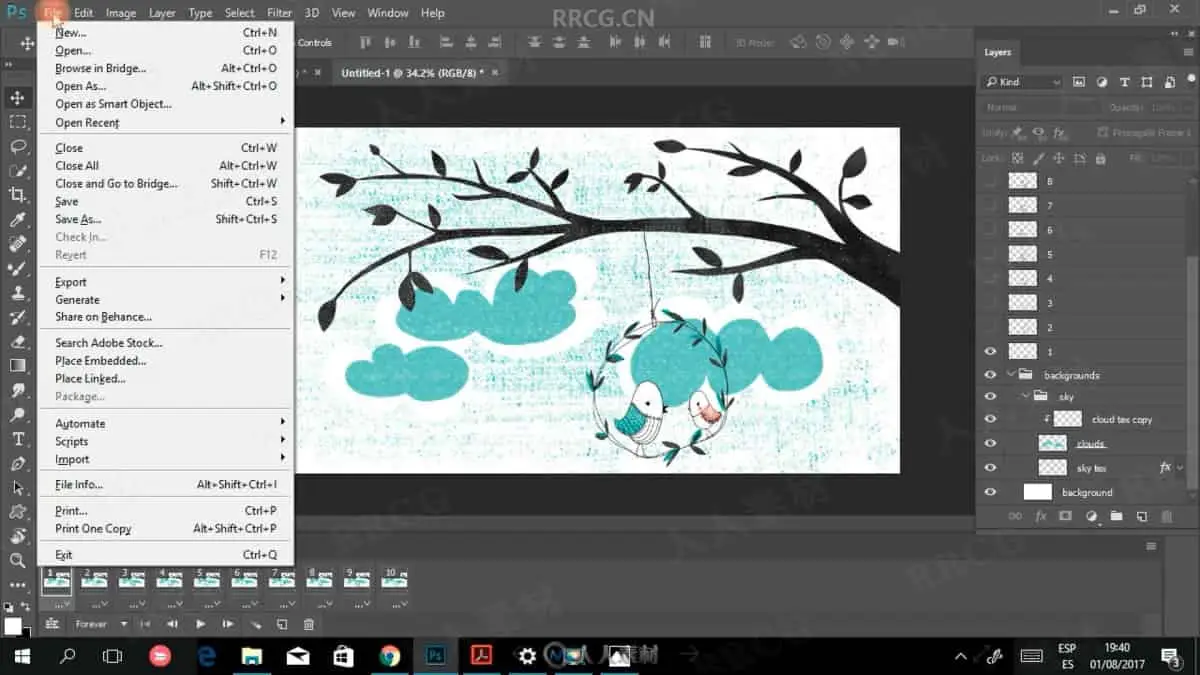Play the frame animation
1200x675 pixels.
[200, 624]
